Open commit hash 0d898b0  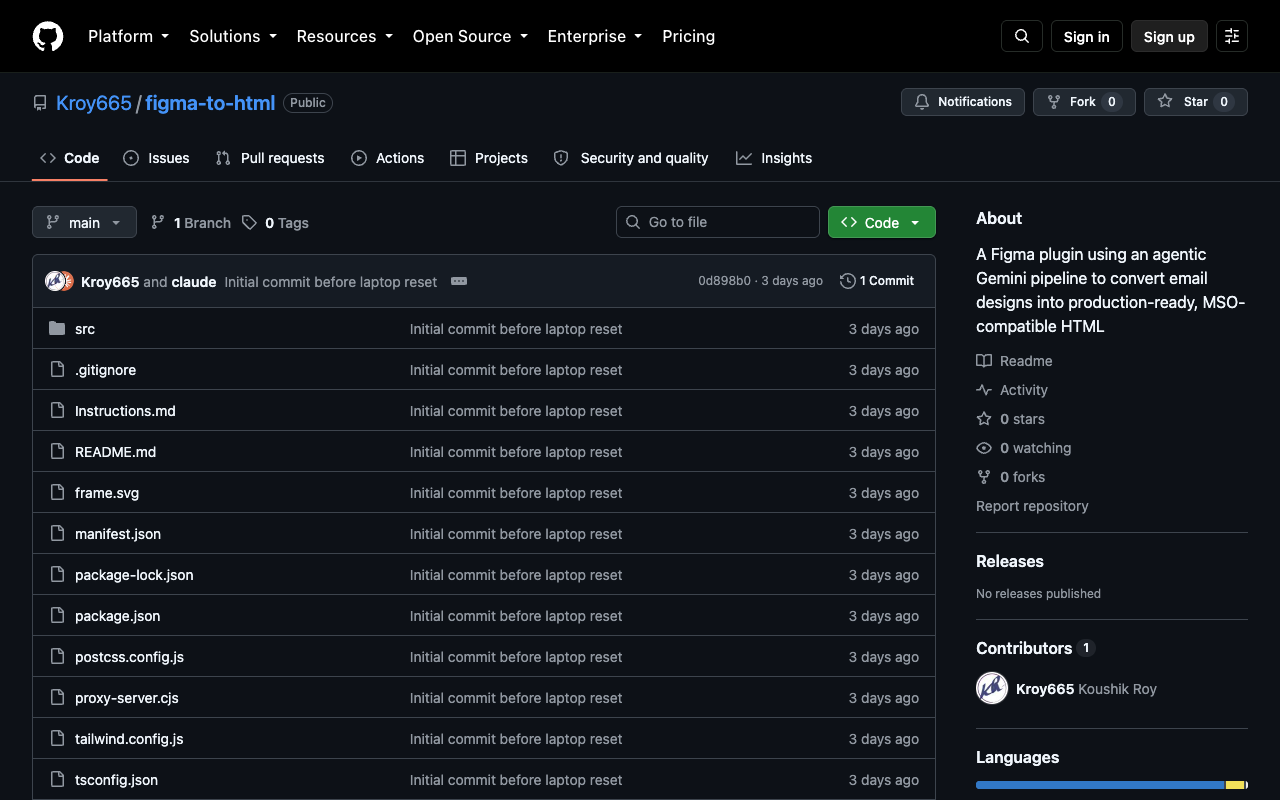tap(724, 281)
